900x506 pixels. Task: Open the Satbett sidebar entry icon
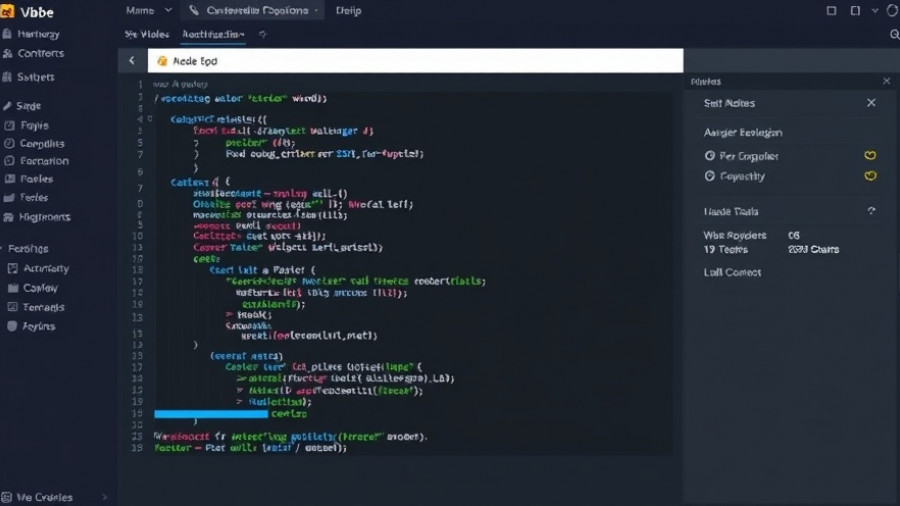[x=7, y=77]
